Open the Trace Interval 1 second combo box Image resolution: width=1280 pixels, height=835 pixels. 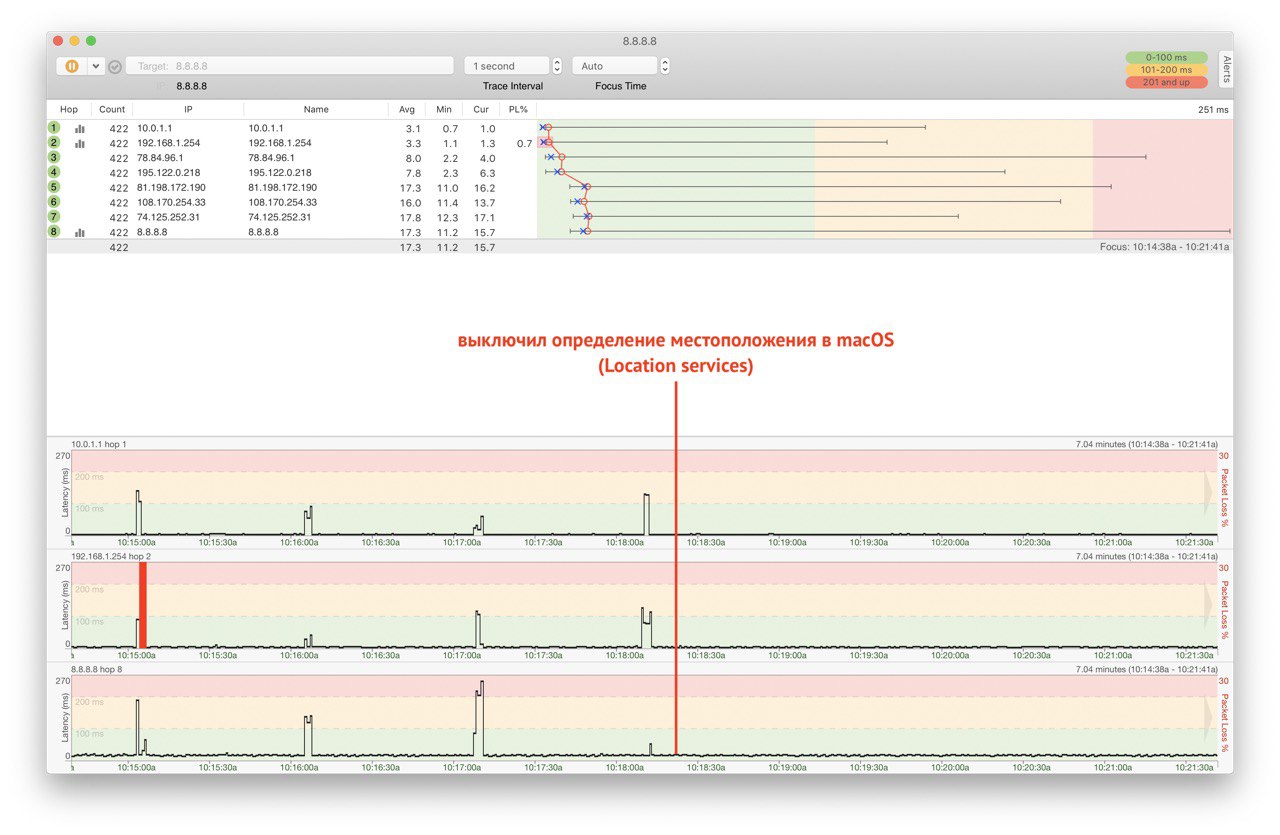(x=506, y=66)
